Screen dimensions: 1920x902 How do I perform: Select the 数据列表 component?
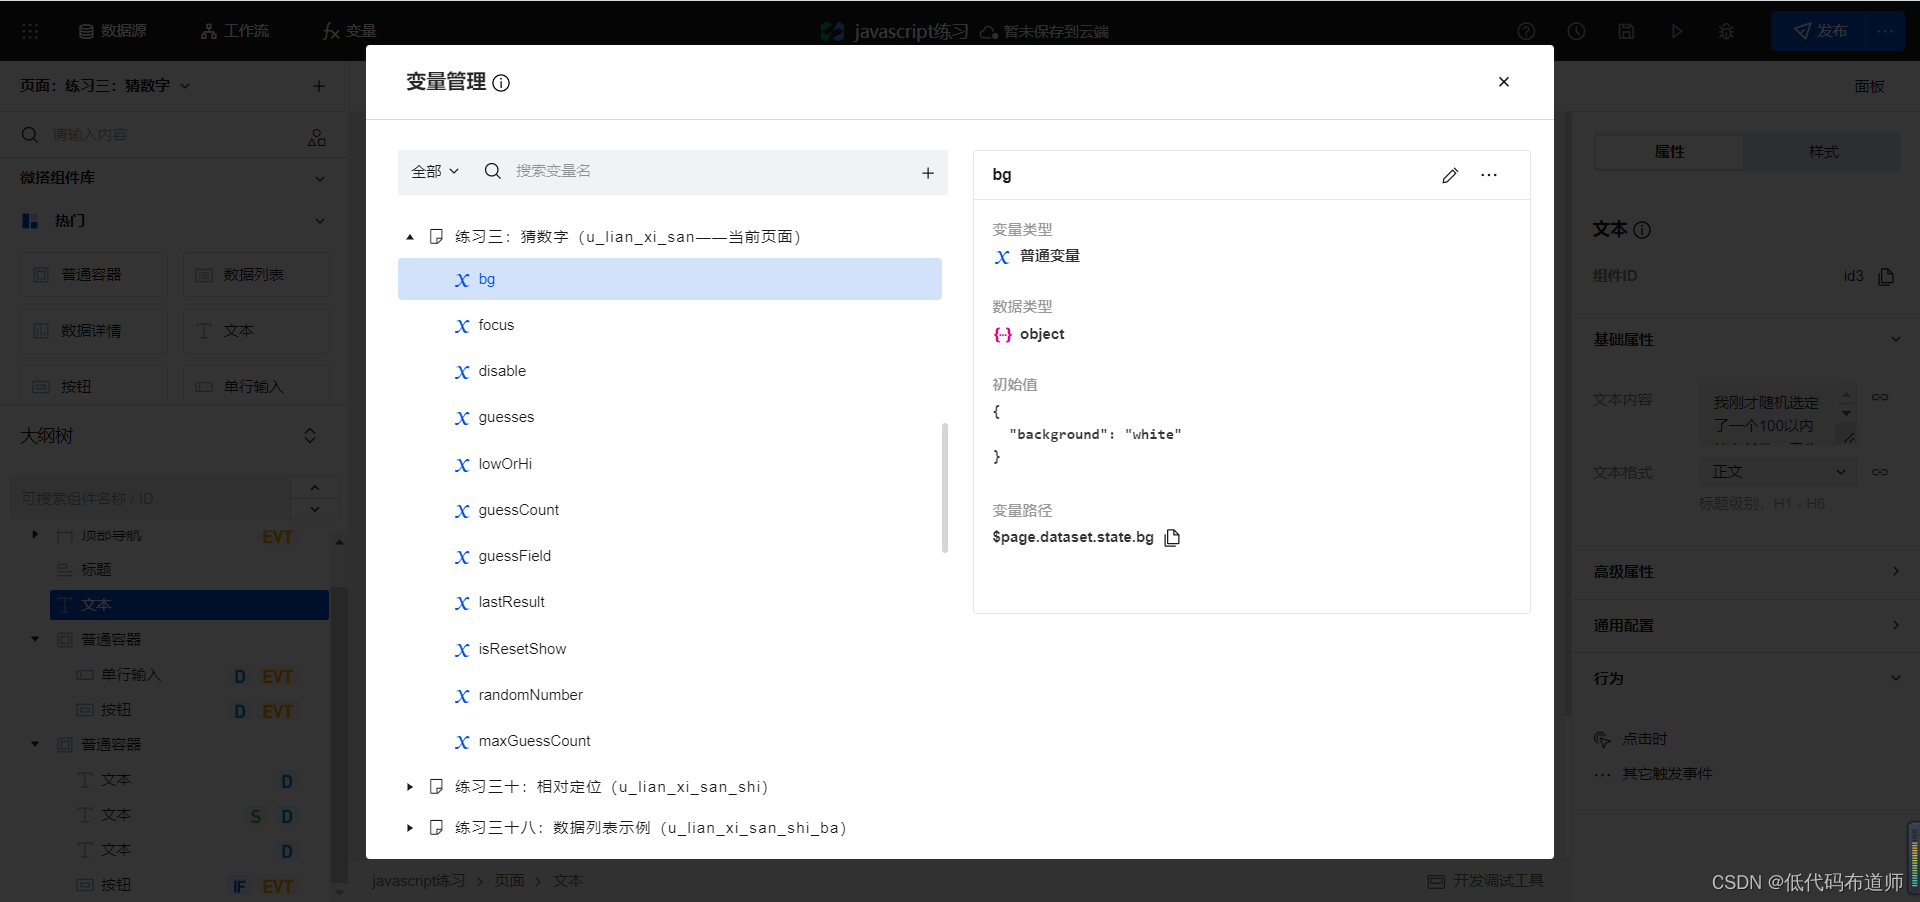[x=256, y=275]
